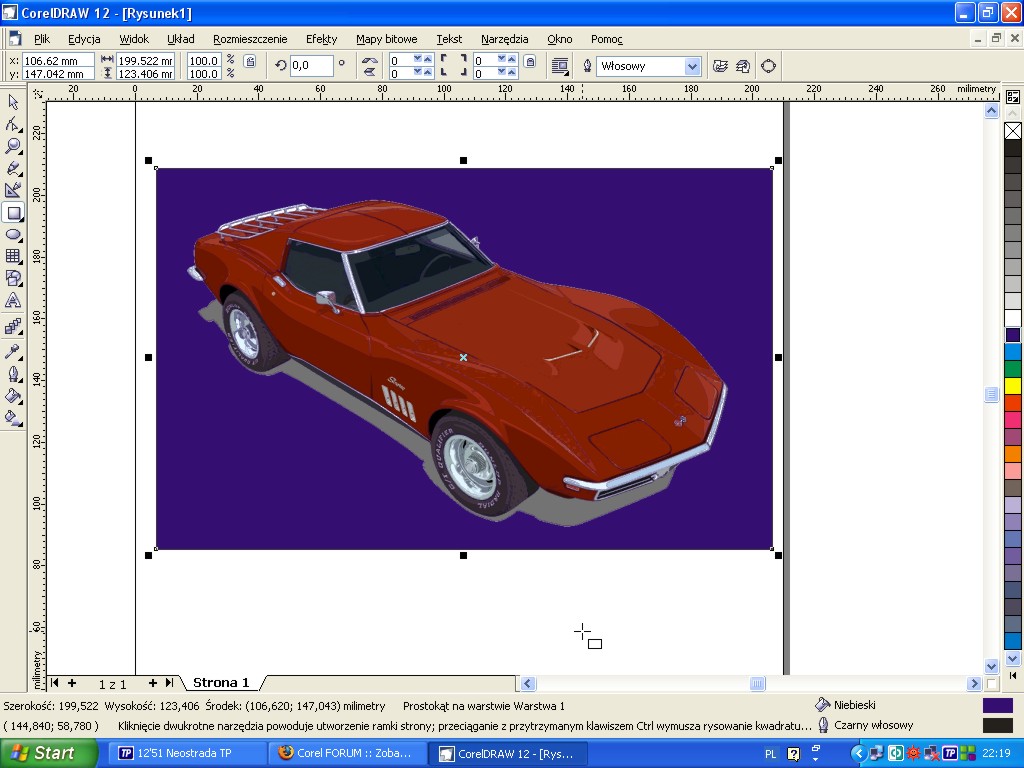The width and height of the screenshot is (1024, 768).
Task: Toggle round corners together lock
Action: point(530,62)
